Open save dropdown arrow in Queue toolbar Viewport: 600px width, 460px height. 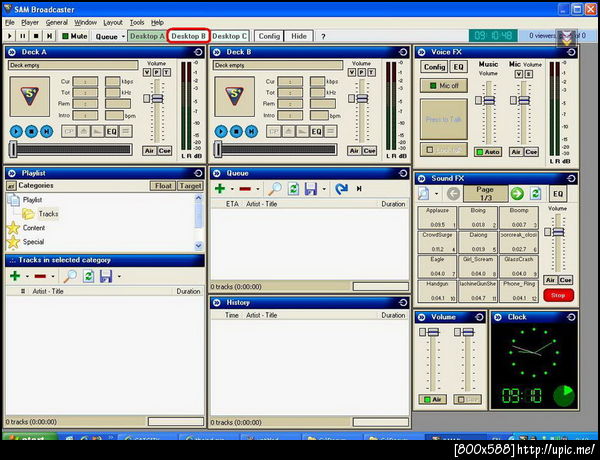[324, 189]
